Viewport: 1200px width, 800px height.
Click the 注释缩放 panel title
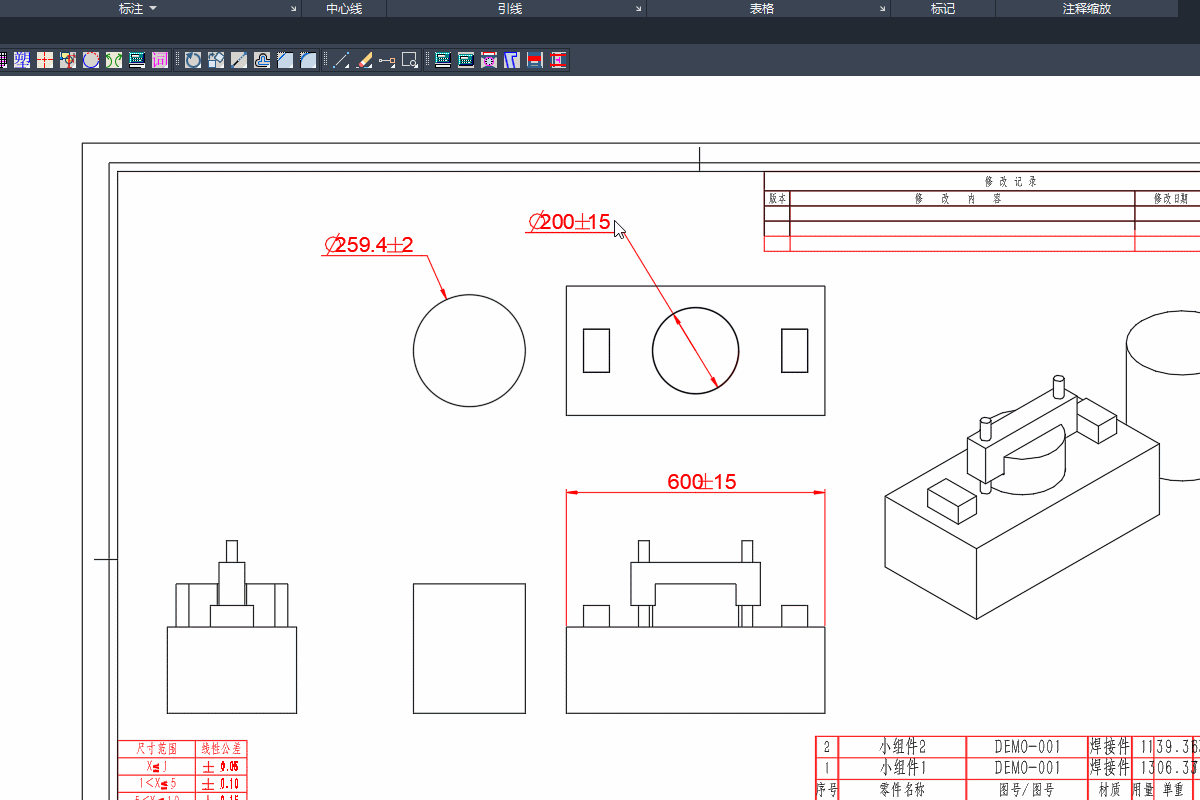[1087, 9]
